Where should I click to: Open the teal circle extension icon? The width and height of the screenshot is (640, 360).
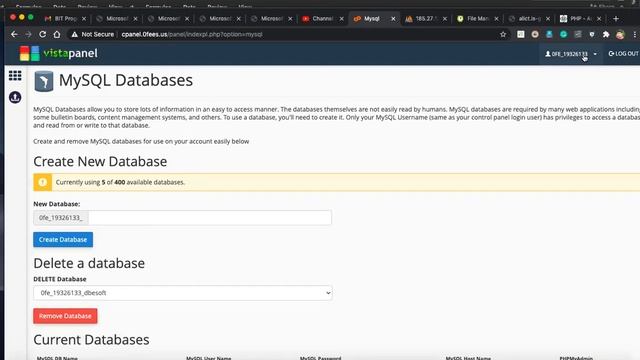click(564, 35)
